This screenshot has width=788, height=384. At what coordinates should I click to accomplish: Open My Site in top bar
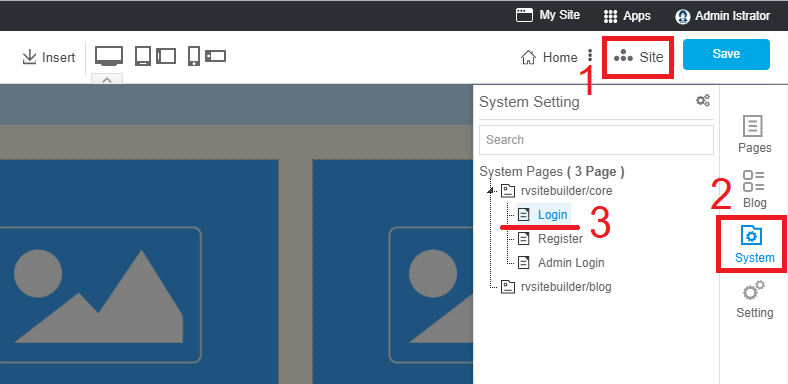[548, 15]
